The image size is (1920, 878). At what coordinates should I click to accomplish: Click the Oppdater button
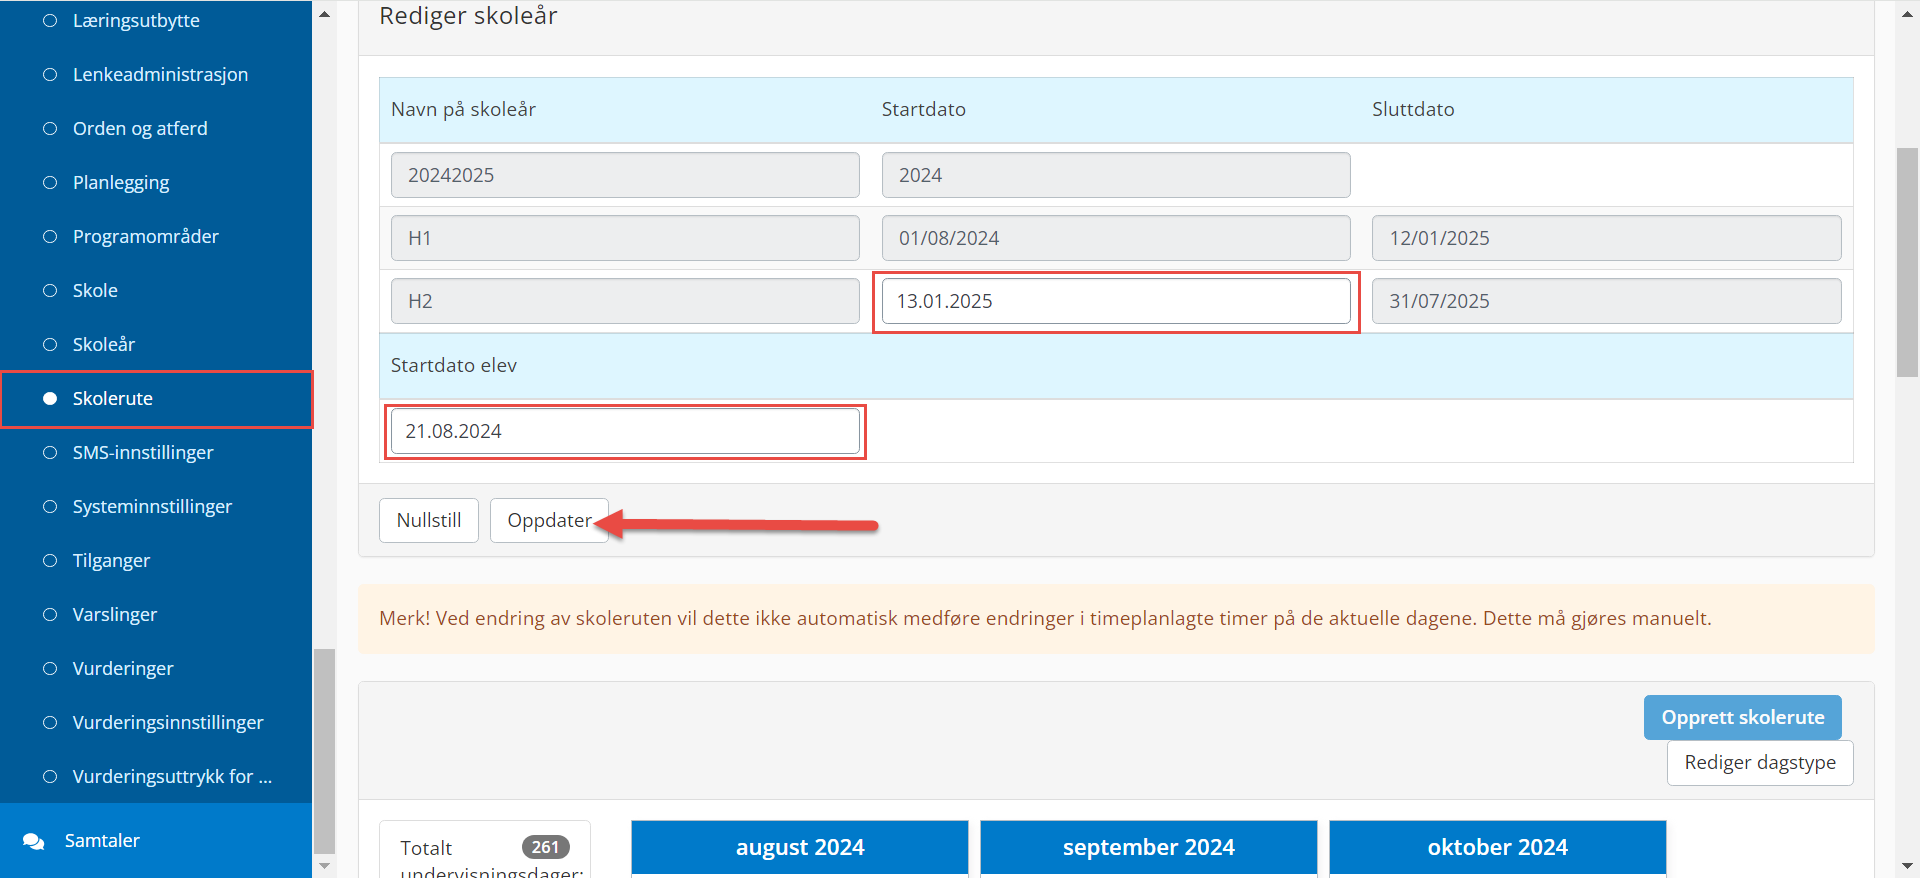tap(549, 520)
